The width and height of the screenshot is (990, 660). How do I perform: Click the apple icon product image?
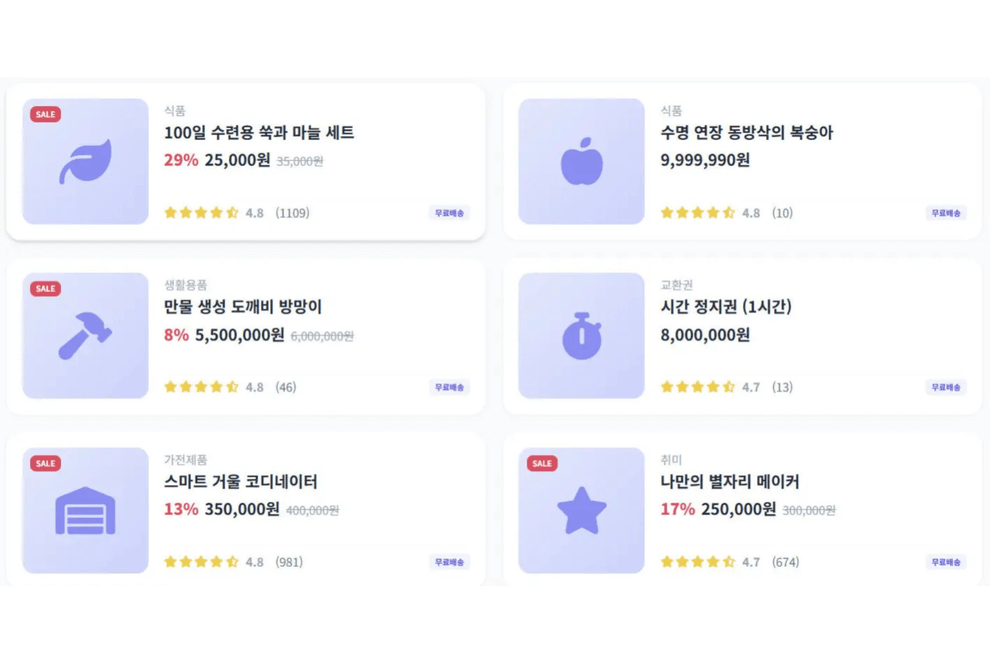[x=581, y=161]
